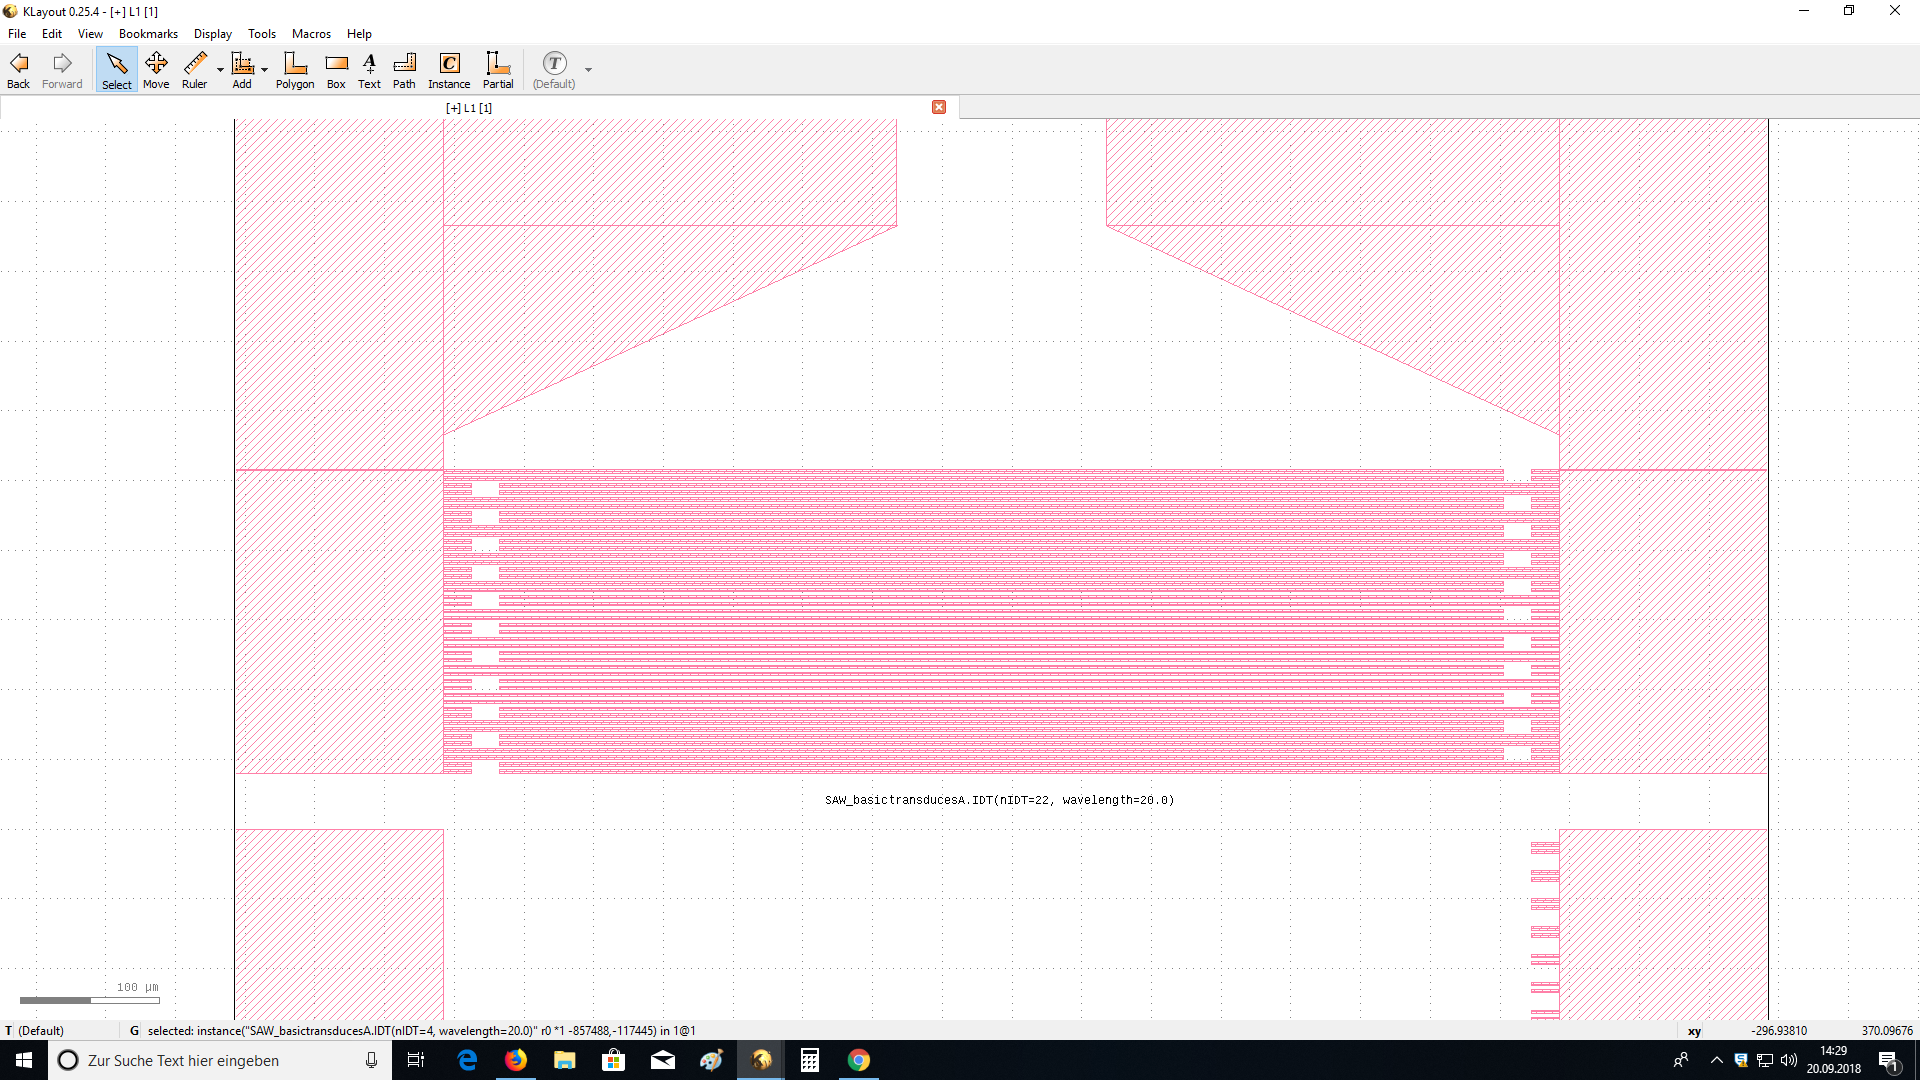1920x1080 pixels.
Task: Choose the Polygon drawing tool
Action: pyautogui.click(x=295, y=70)
